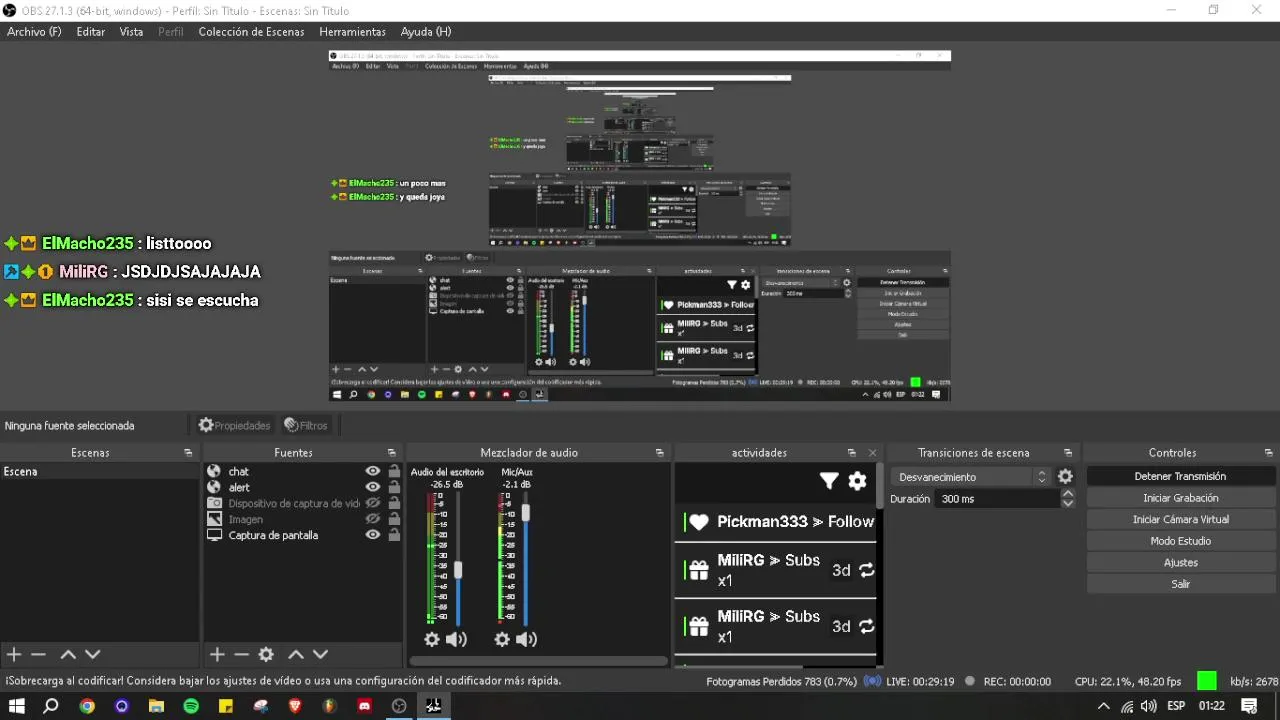The image size is (1280, 720).
Task: Lock the alert source
Action: pyautogui.click(x=394, y=487)
